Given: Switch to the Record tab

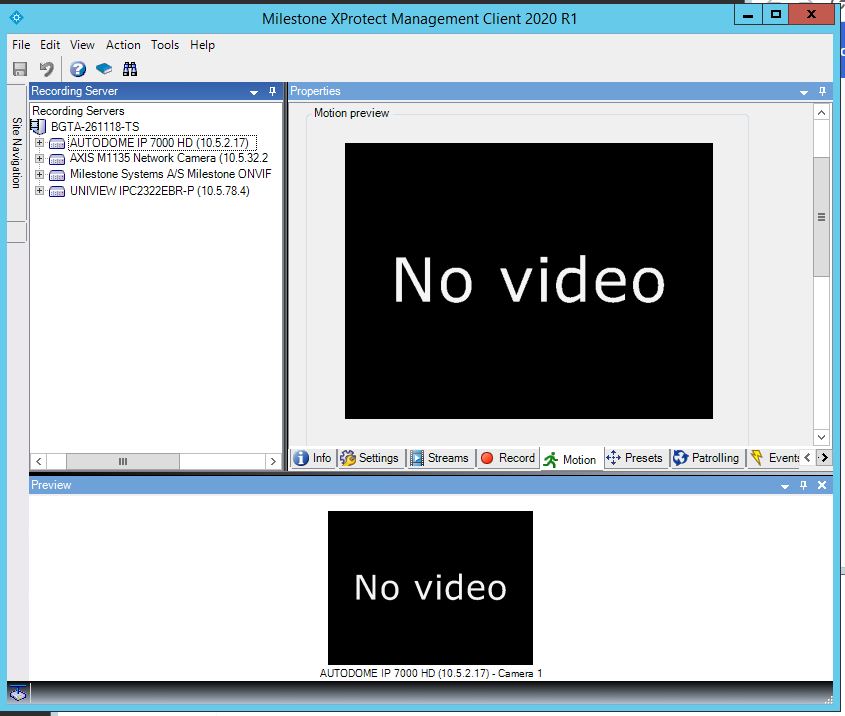Looking at the screenshot, I should pyautogui.click(x=507, y=458).
